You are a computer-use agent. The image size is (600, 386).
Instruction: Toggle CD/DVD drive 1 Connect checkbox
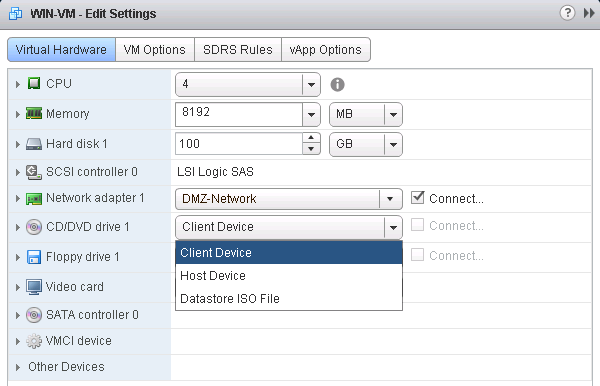click(x=417, y=225)
